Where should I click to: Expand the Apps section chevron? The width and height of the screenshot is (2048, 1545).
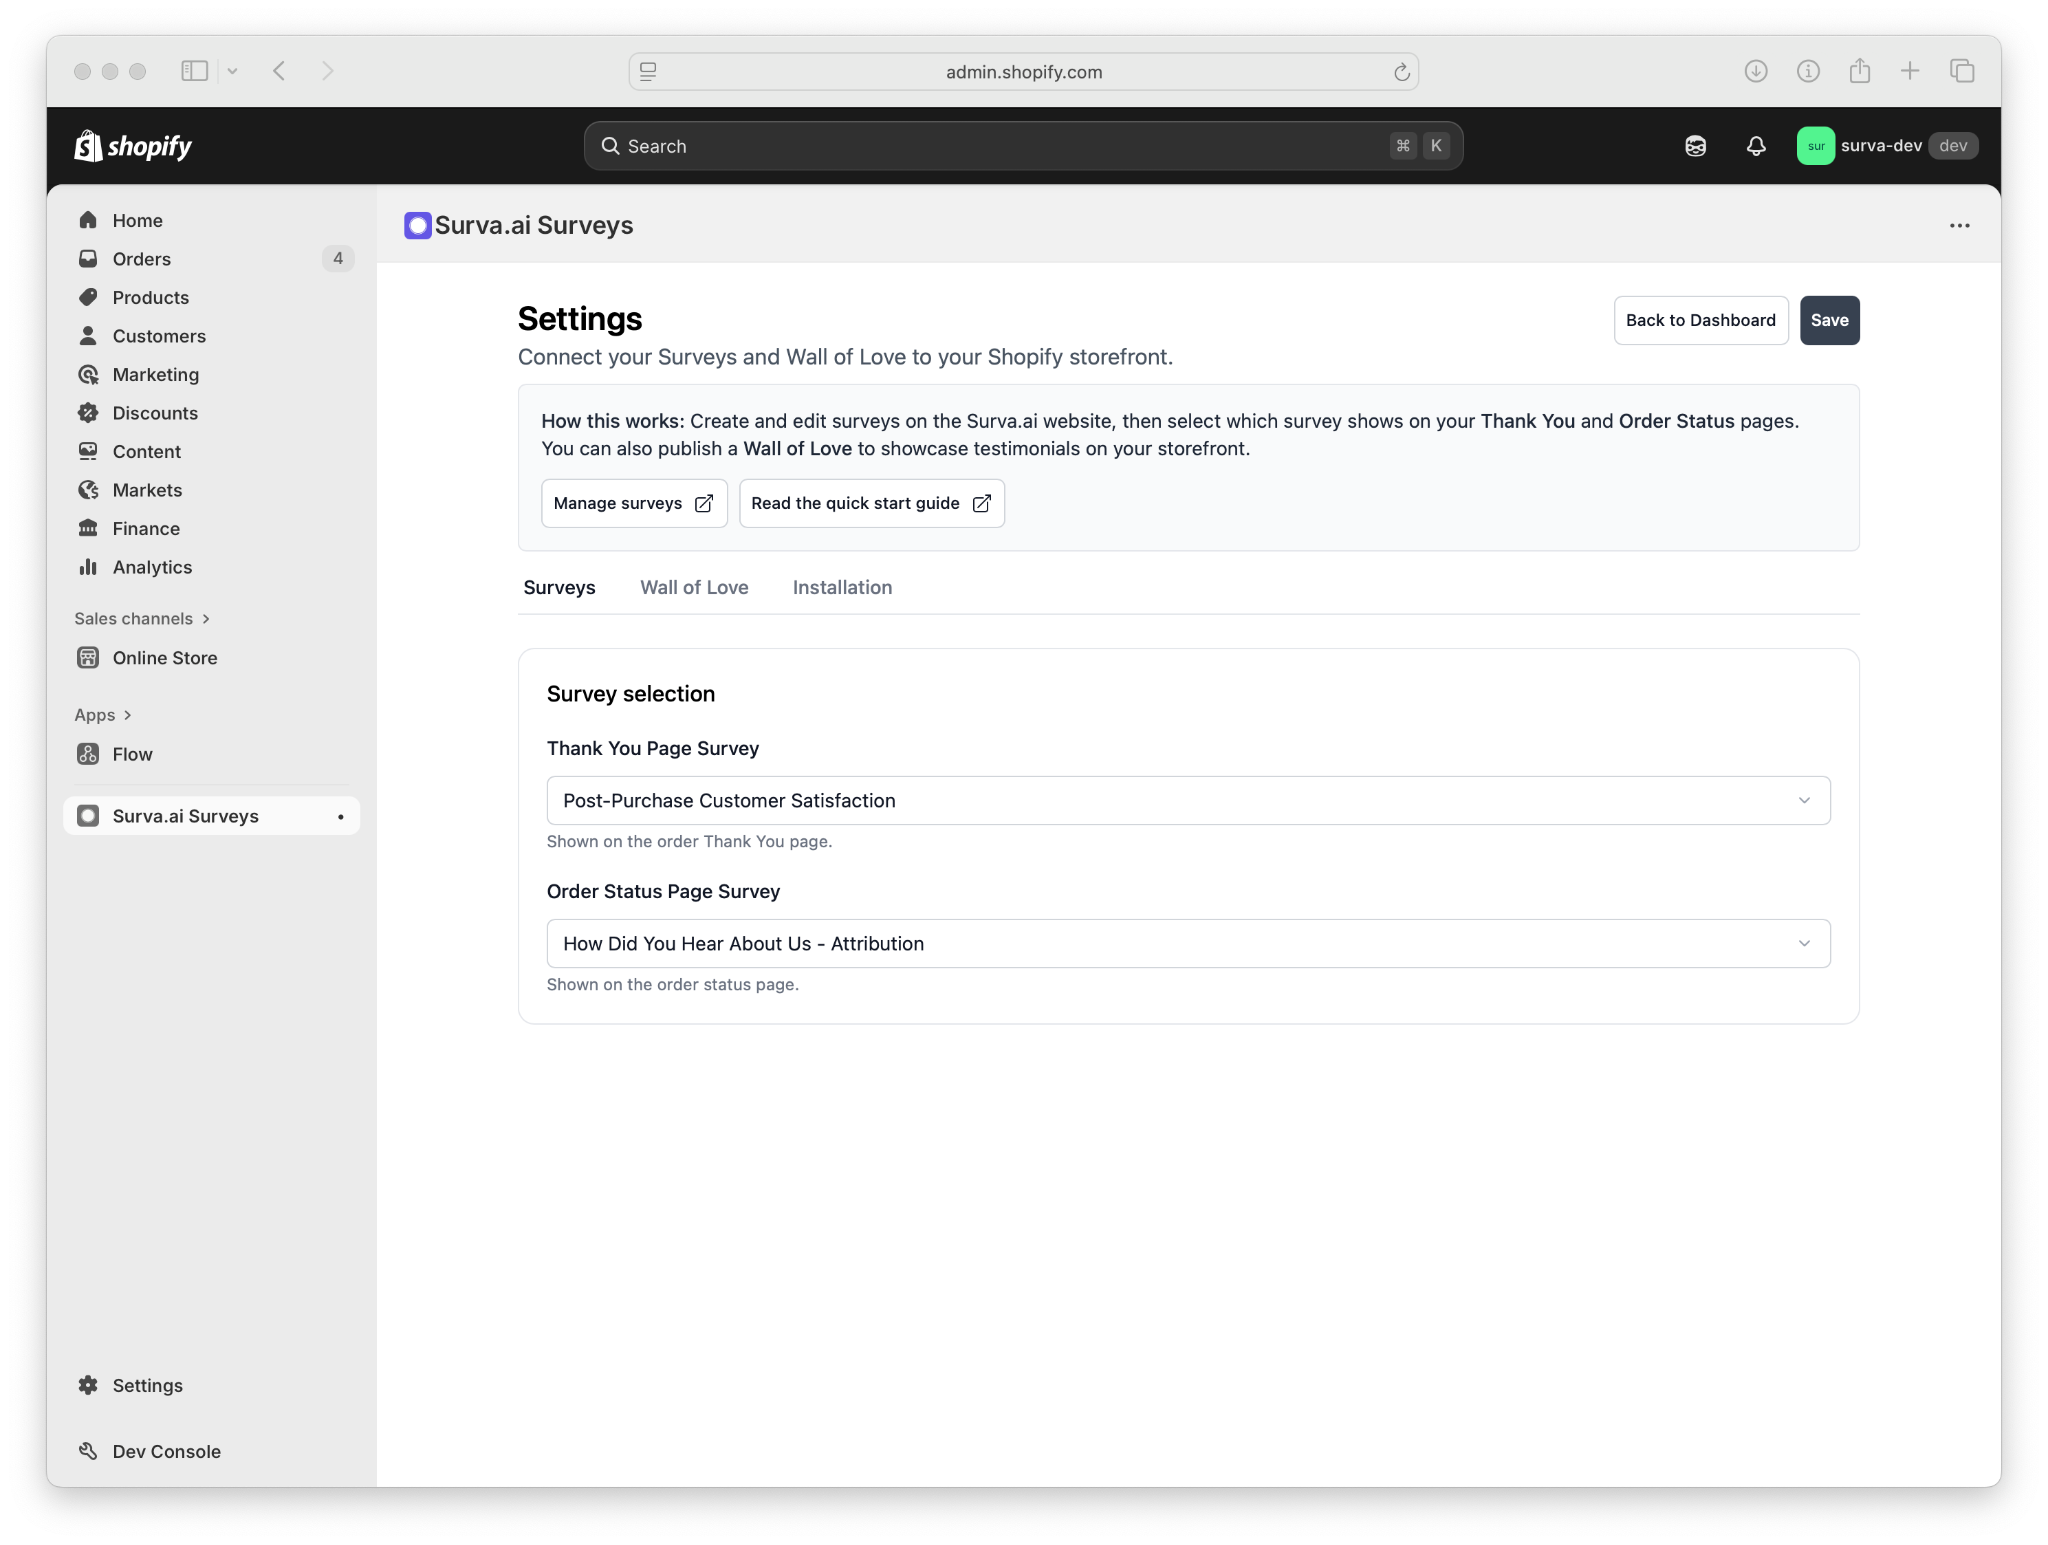(127, 715)
